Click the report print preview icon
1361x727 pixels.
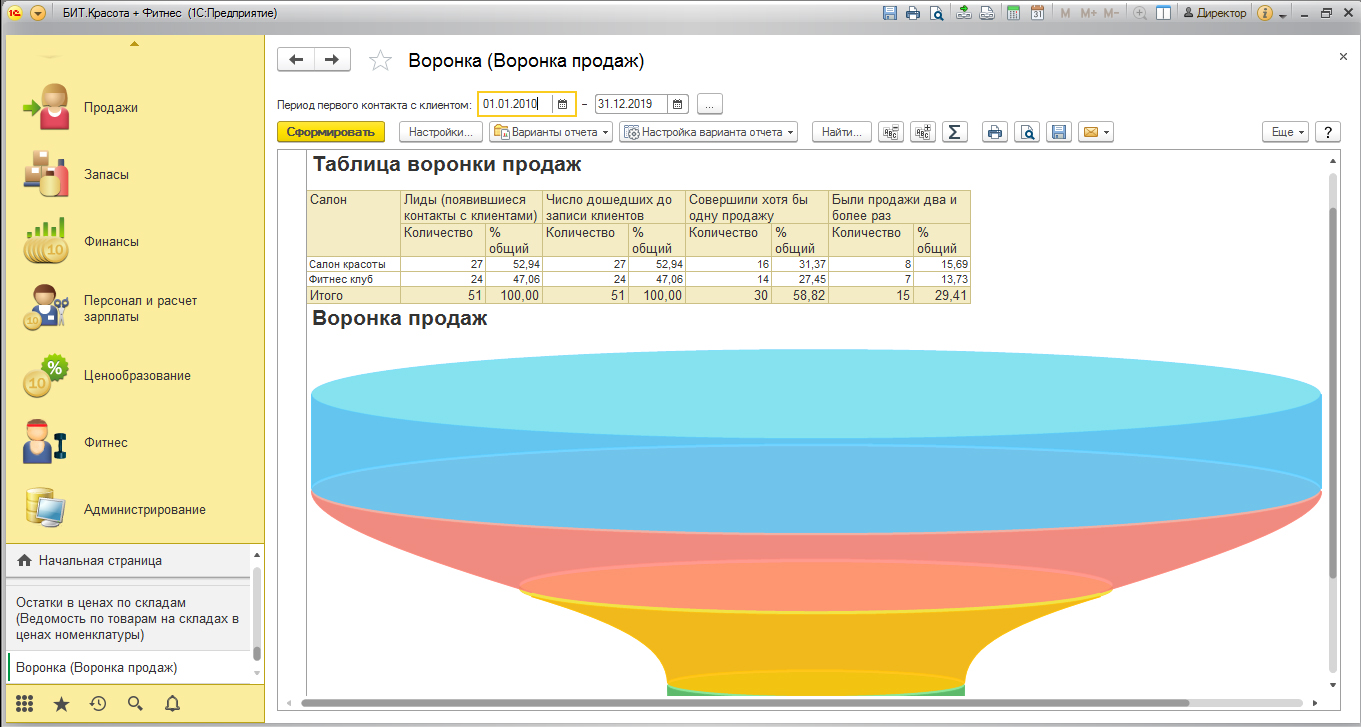(x=1026, y=132)
